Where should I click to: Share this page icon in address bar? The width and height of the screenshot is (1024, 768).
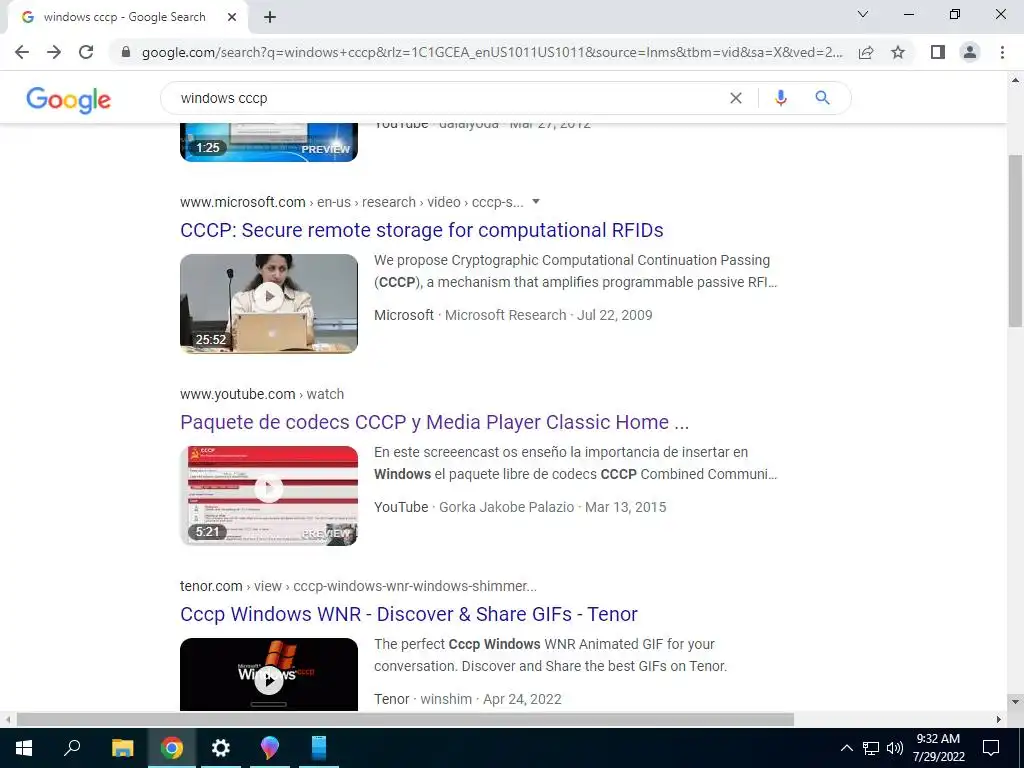click(x=866, y=52)
